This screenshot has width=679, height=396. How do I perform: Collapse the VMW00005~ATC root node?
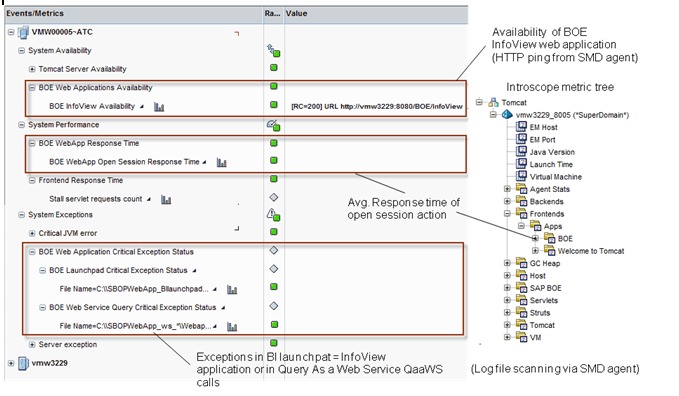[11, 32]
